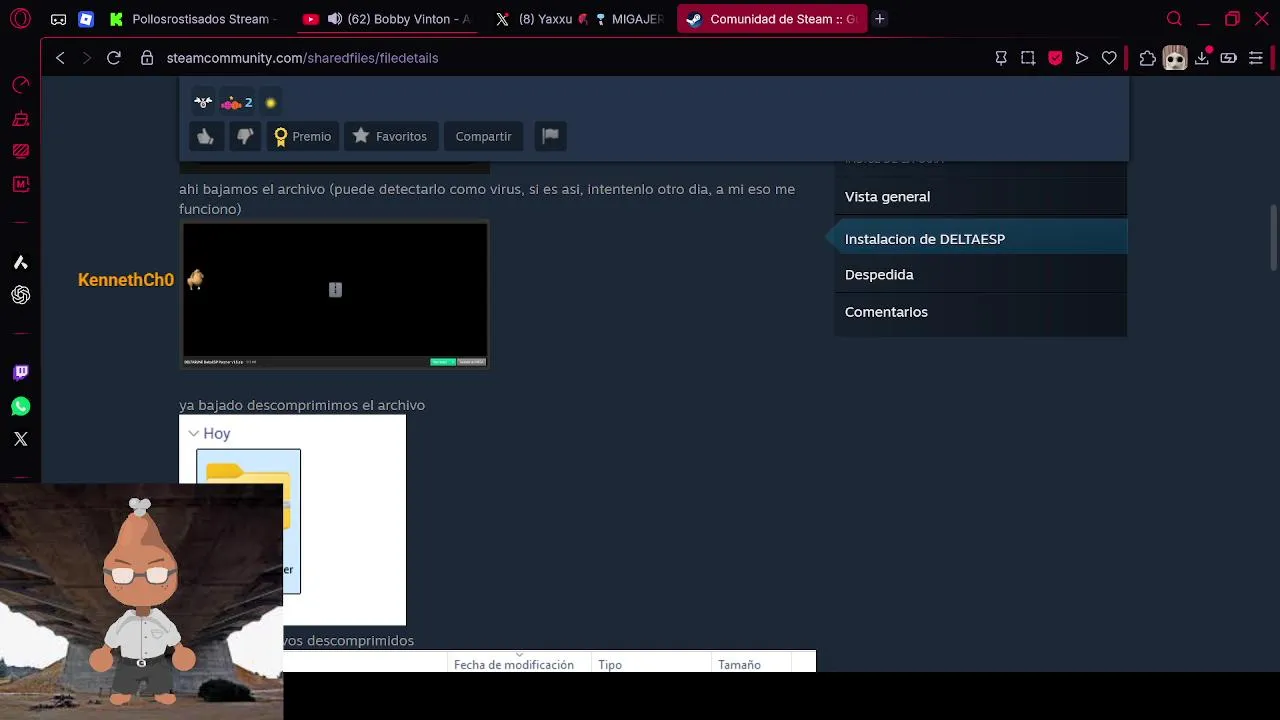Open X in the sidebar
This screenshot has width=1280, height=720.
click(x=20, y=439)
